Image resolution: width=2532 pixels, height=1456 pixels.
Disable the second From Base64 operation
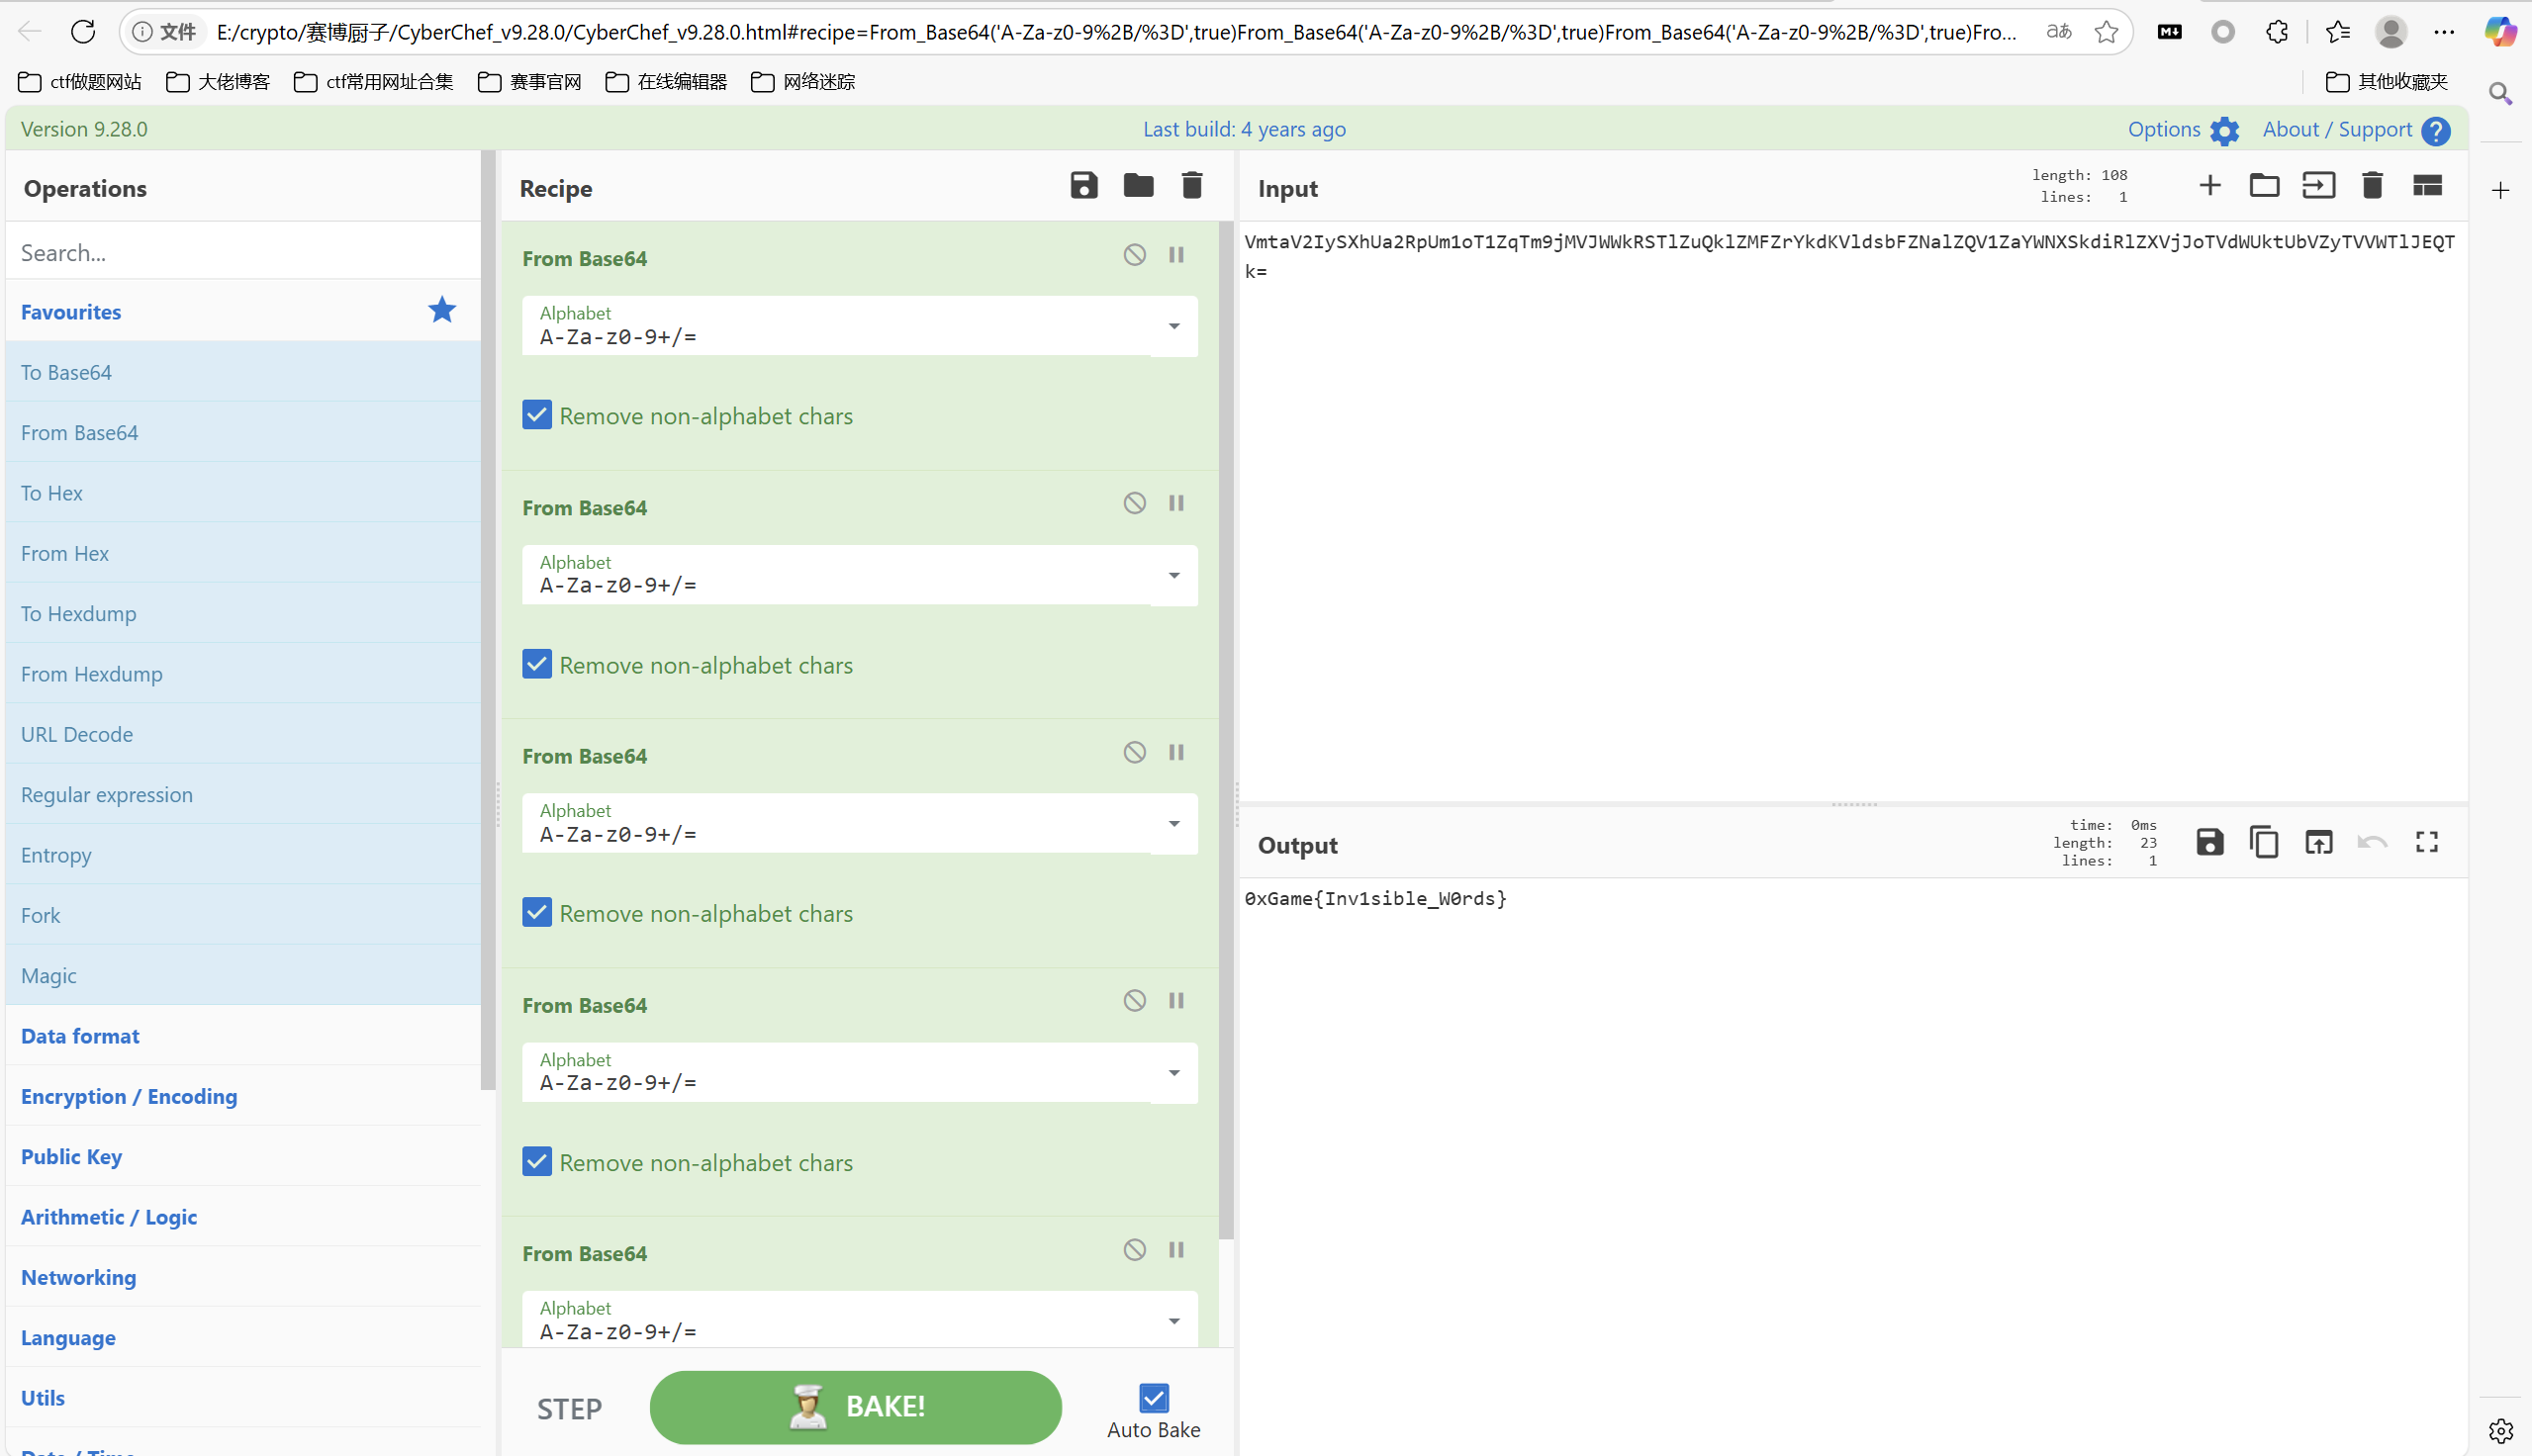coord(1134,503)
